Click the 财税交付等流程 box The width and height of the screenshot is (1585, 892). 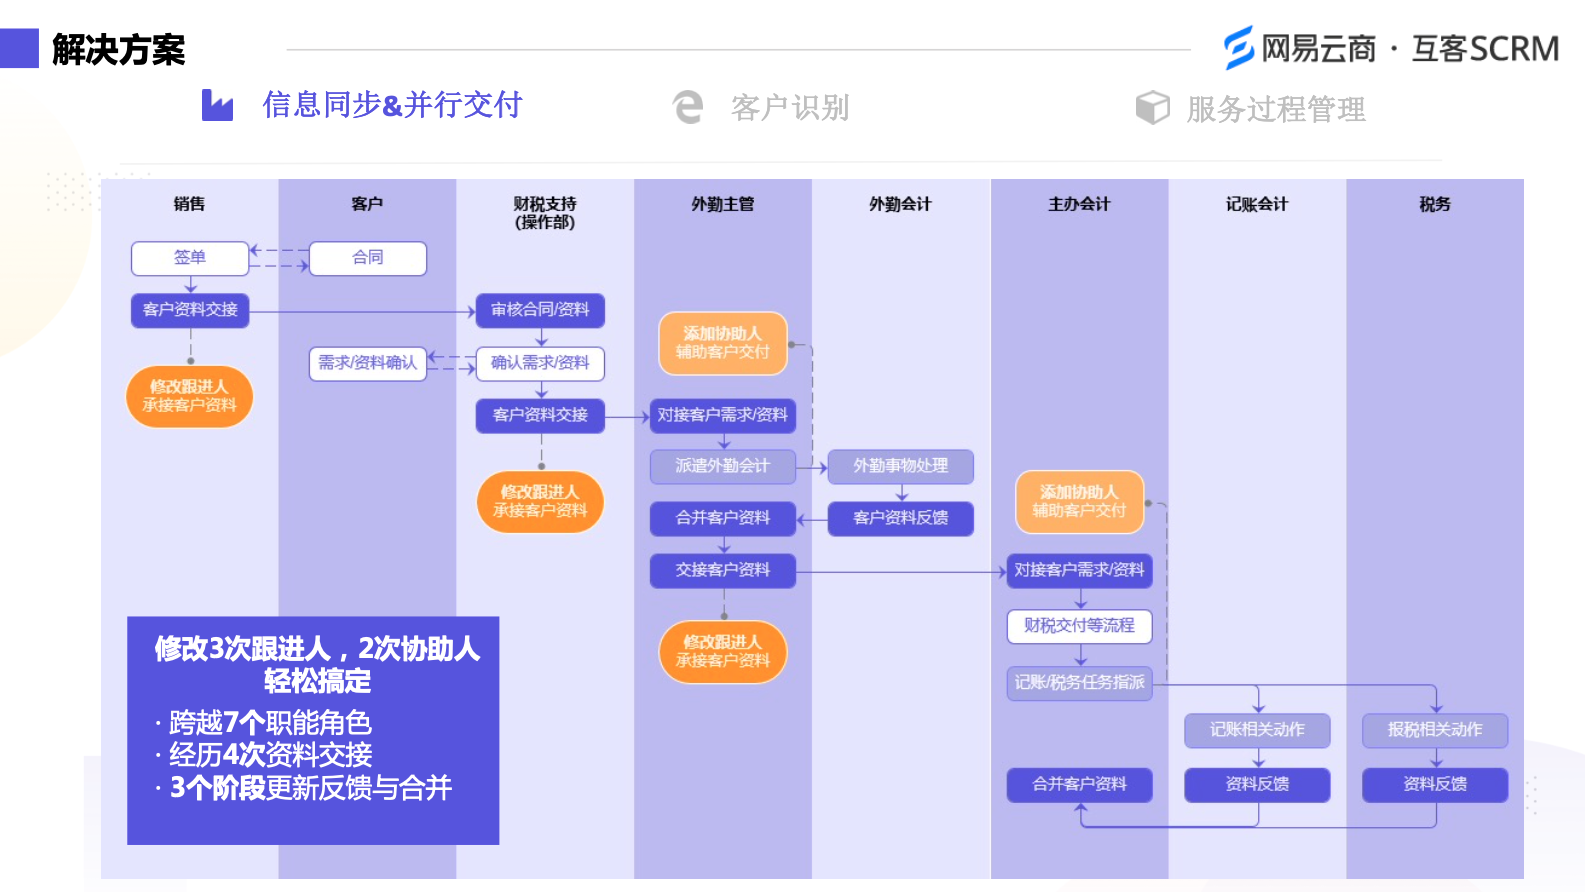click(1079, 626)
